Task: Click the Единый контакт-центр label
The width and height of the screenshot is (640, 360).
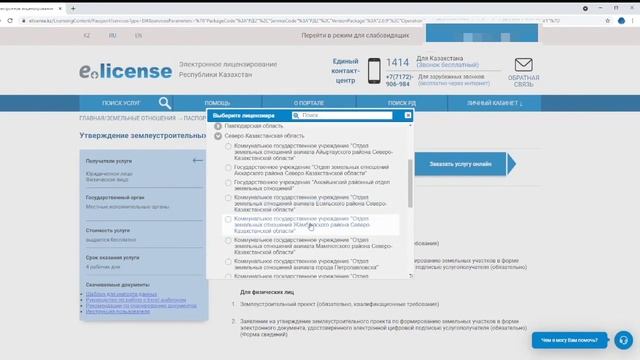Action: click(345, 71)
